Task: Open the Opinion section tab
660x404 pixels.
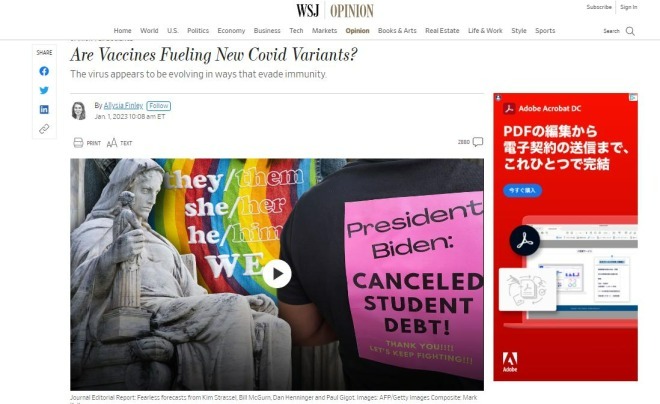Action: click(357, 31)
